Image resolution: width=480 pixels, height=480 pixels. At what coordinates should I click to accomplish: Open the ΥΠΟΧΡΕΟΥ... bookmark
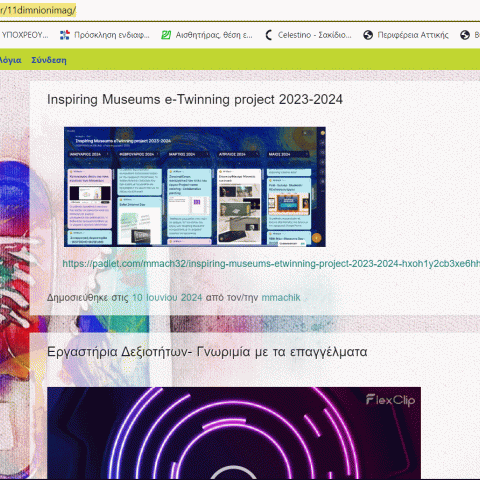coord(25,35)
